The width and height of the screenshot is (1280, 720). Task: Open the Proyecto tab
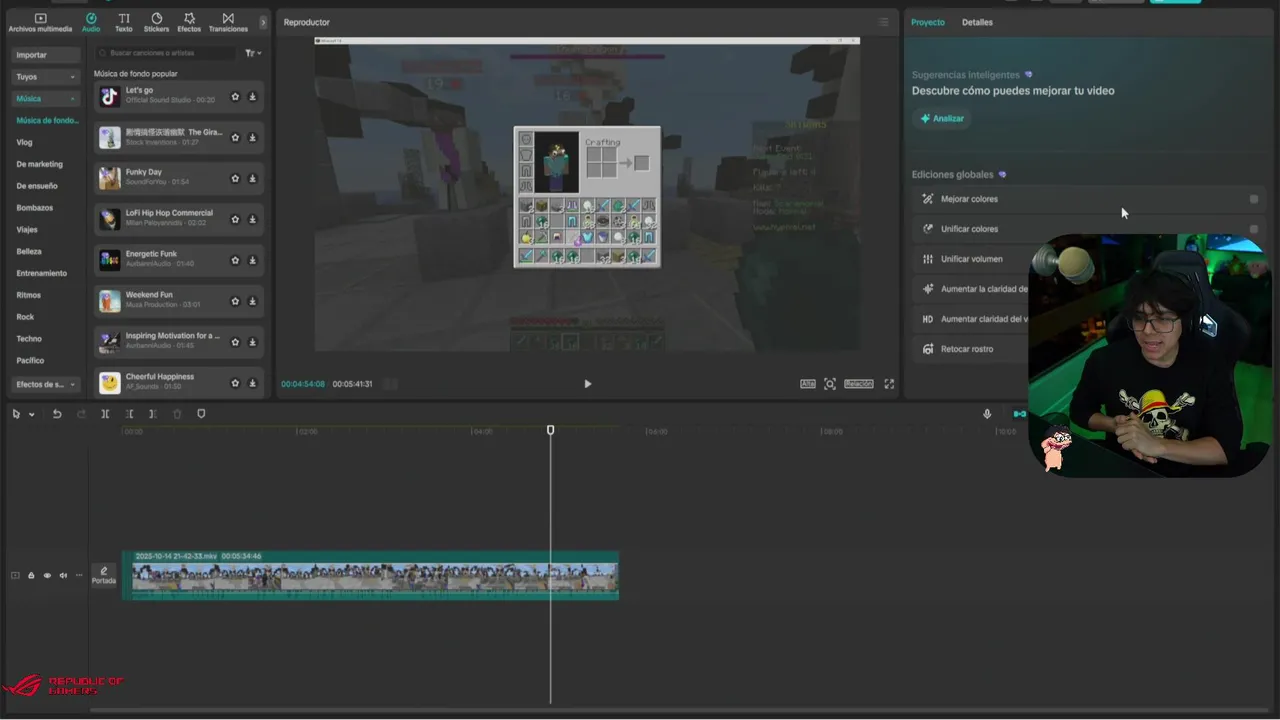(928, 22)
